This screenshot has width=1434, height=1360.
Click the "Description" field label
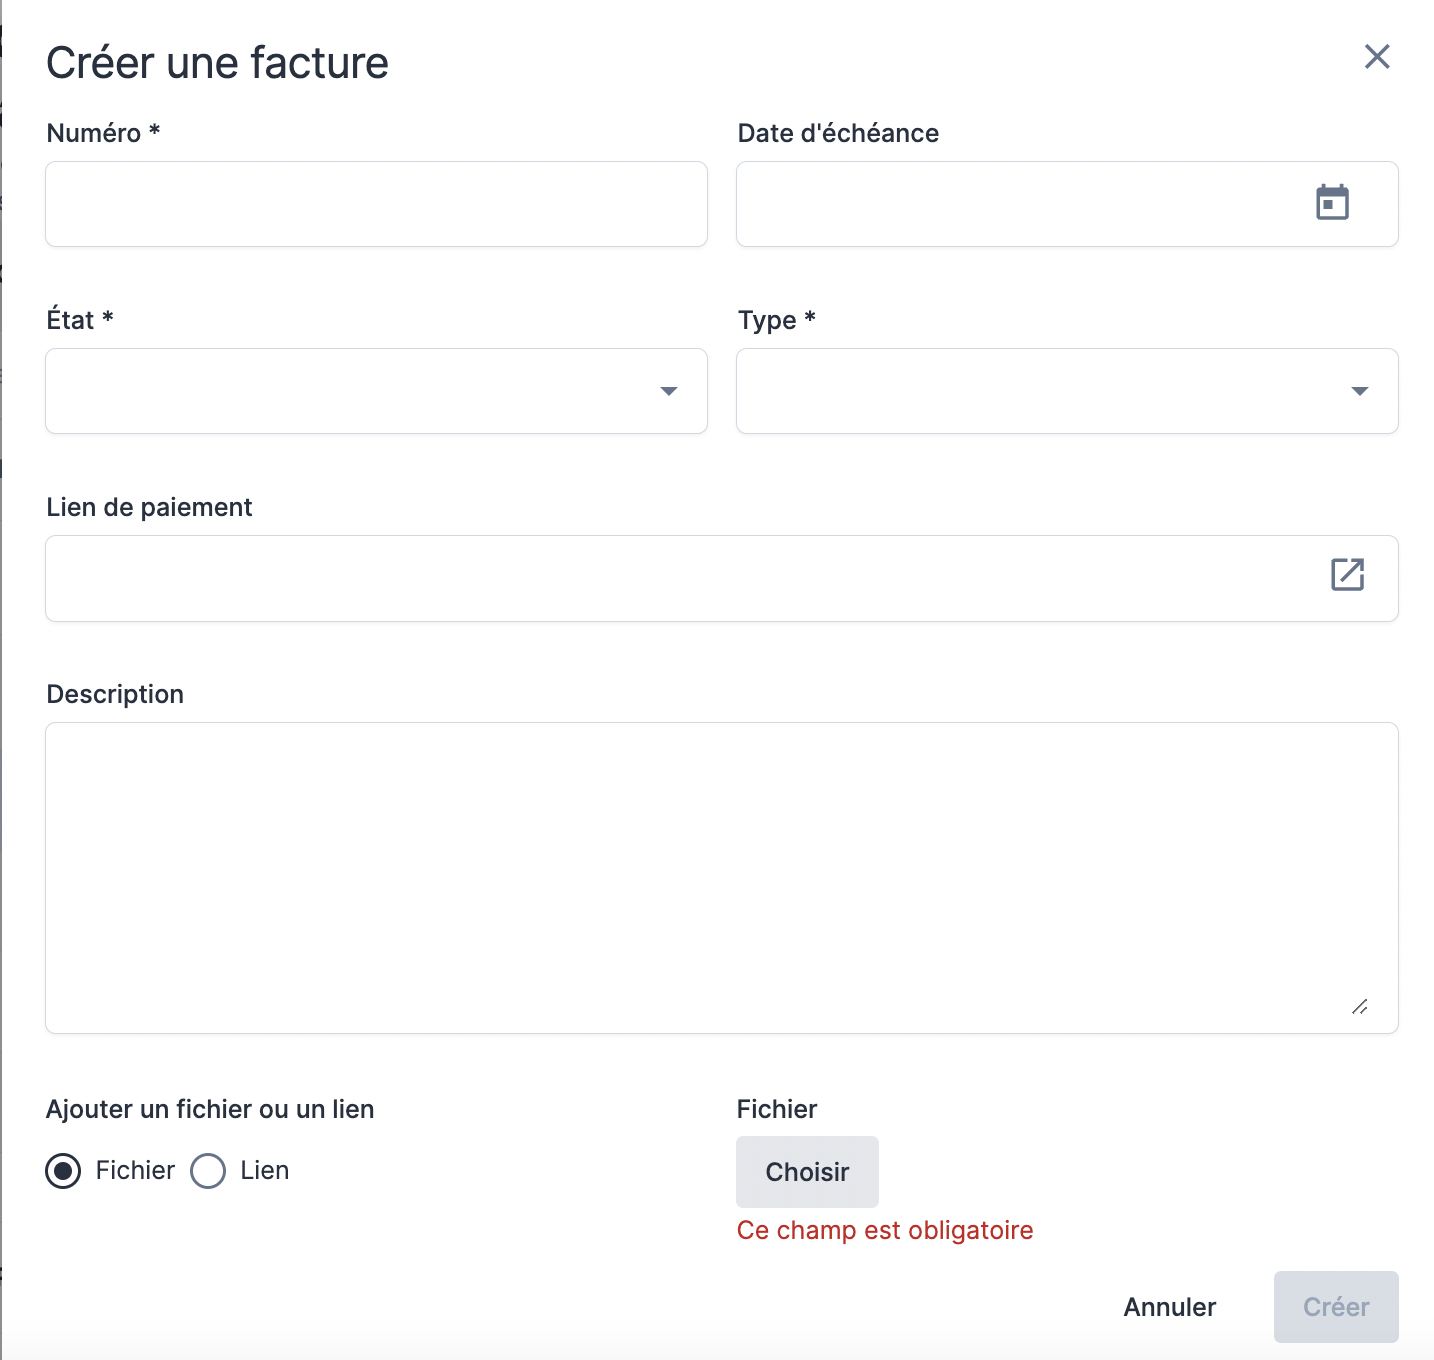click(115, 694)
